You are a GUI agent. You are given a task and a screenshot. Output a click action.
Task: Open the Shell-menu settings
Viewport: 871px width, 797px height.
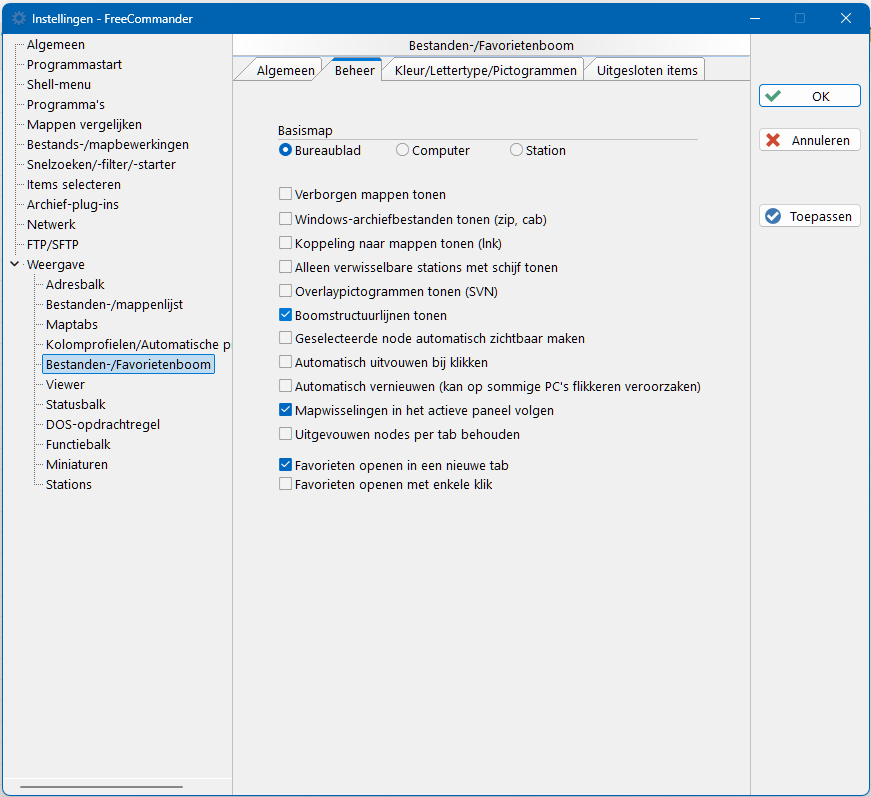coord(59,84)
